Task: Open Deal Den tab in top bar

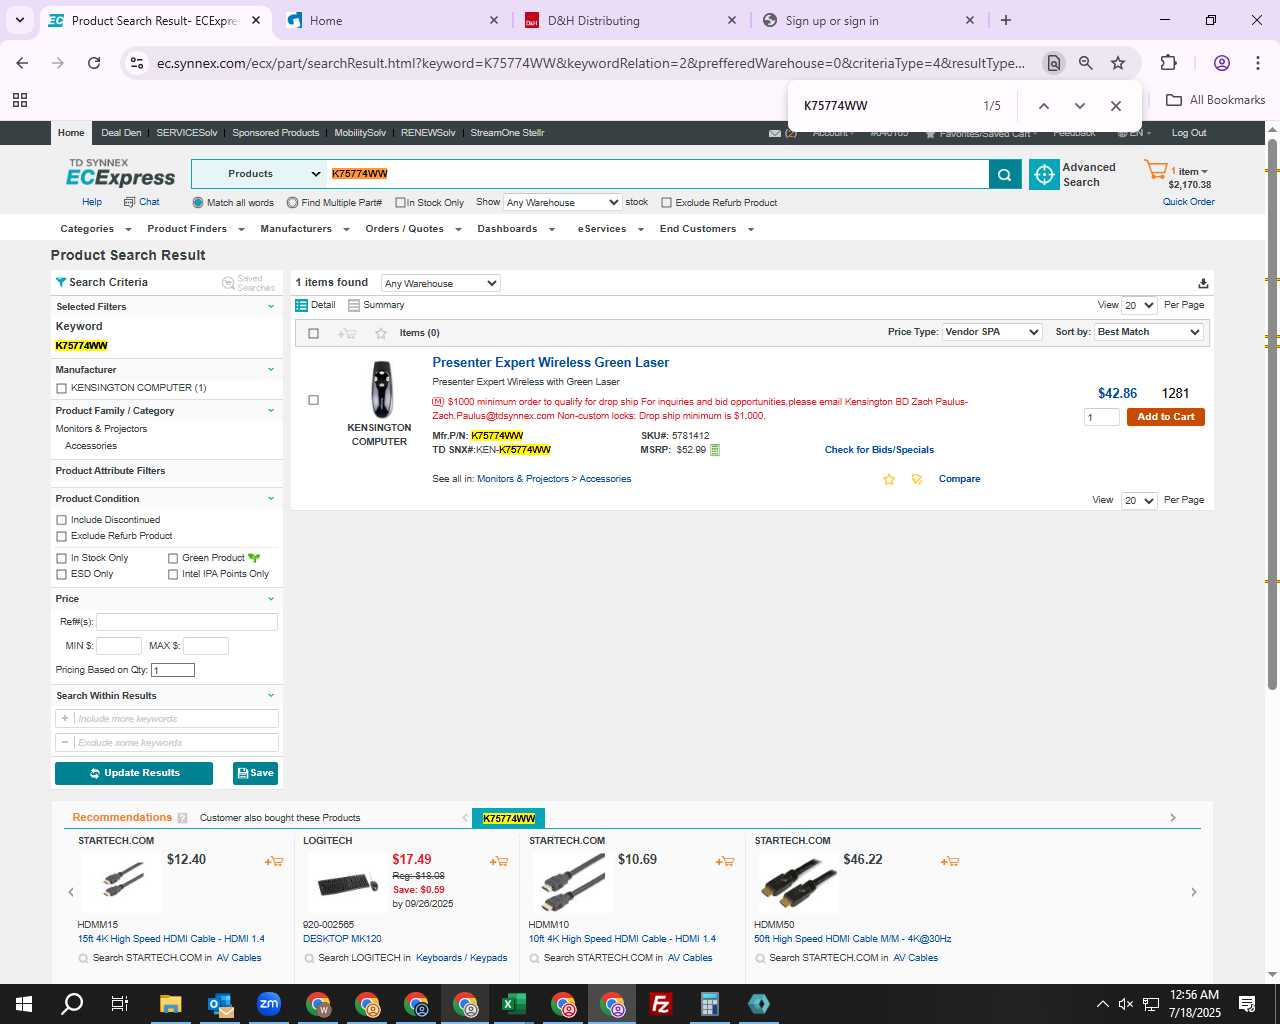Action: click(121, 133)
